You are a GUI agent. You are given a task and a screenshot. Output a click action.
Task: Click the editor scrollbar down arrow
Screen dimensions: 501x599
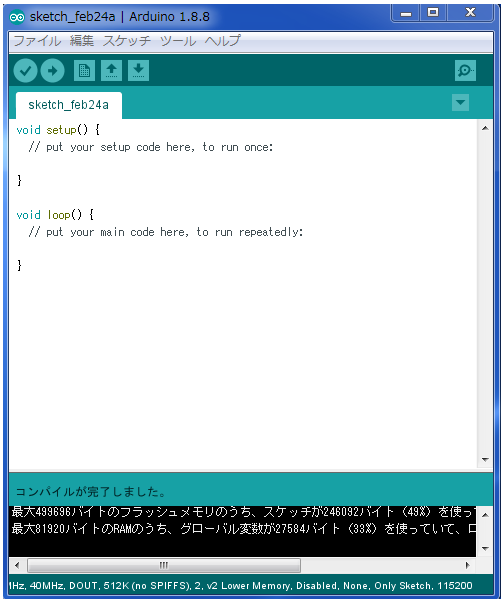pos(485,460)
